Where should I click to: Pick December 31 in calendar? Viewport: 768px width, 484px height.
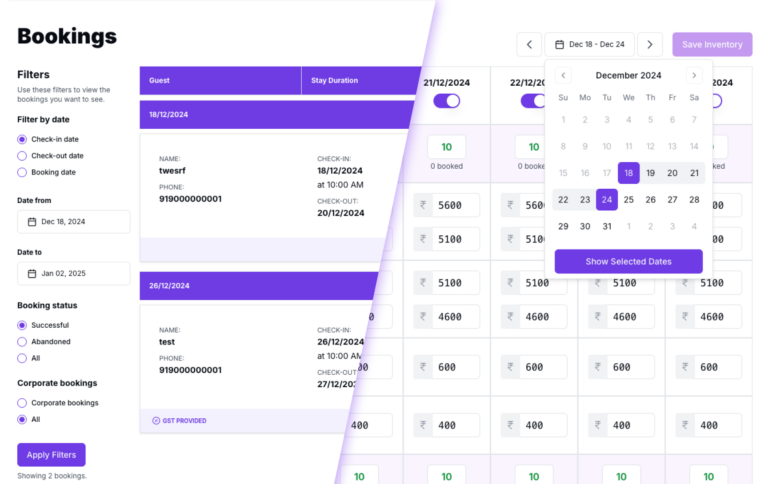coord(607,226)
